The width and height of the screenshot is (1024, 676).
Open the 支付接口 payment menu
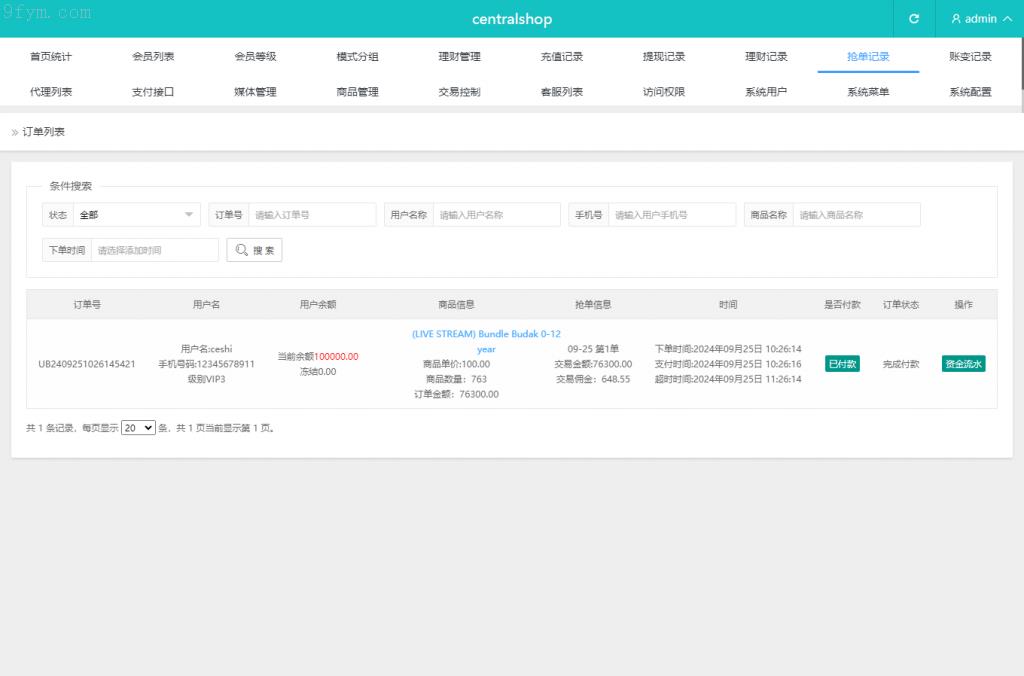pos(153,92)
